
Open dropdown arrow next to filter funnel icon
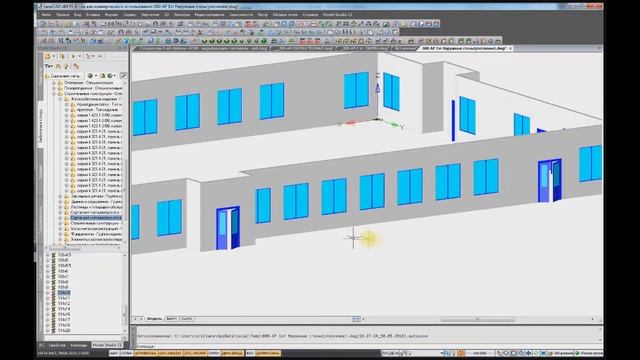[52, 66]
